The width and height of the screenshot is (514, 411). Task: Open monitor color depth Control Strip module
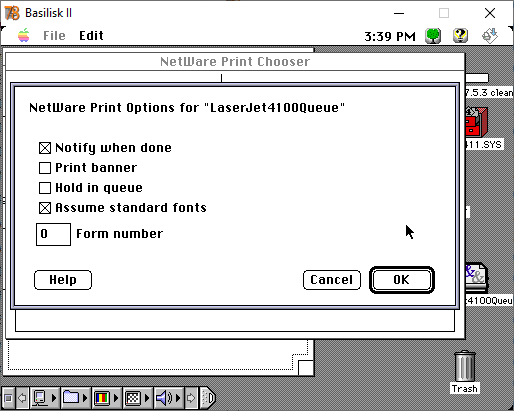tap(102, 398)
